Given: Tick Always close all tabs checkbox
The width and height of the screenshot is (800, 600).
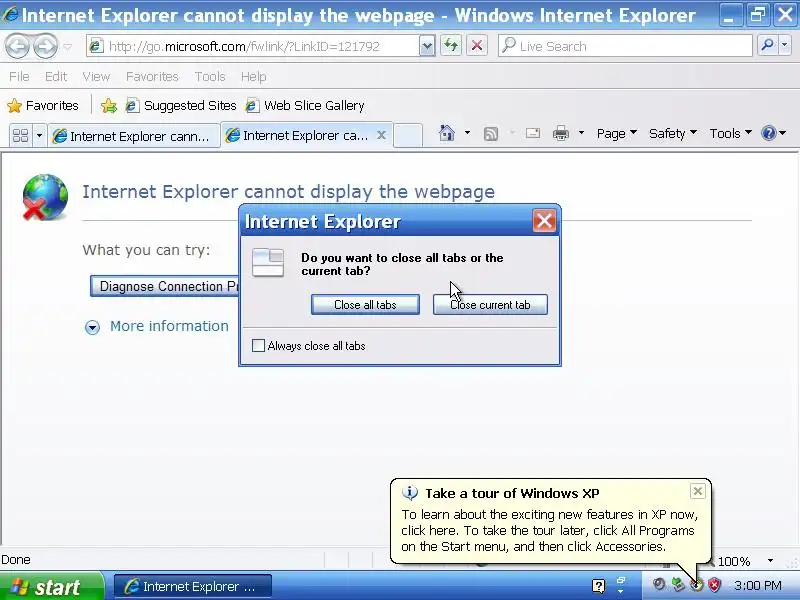Looking at the screenshot, I should (258, 345).
